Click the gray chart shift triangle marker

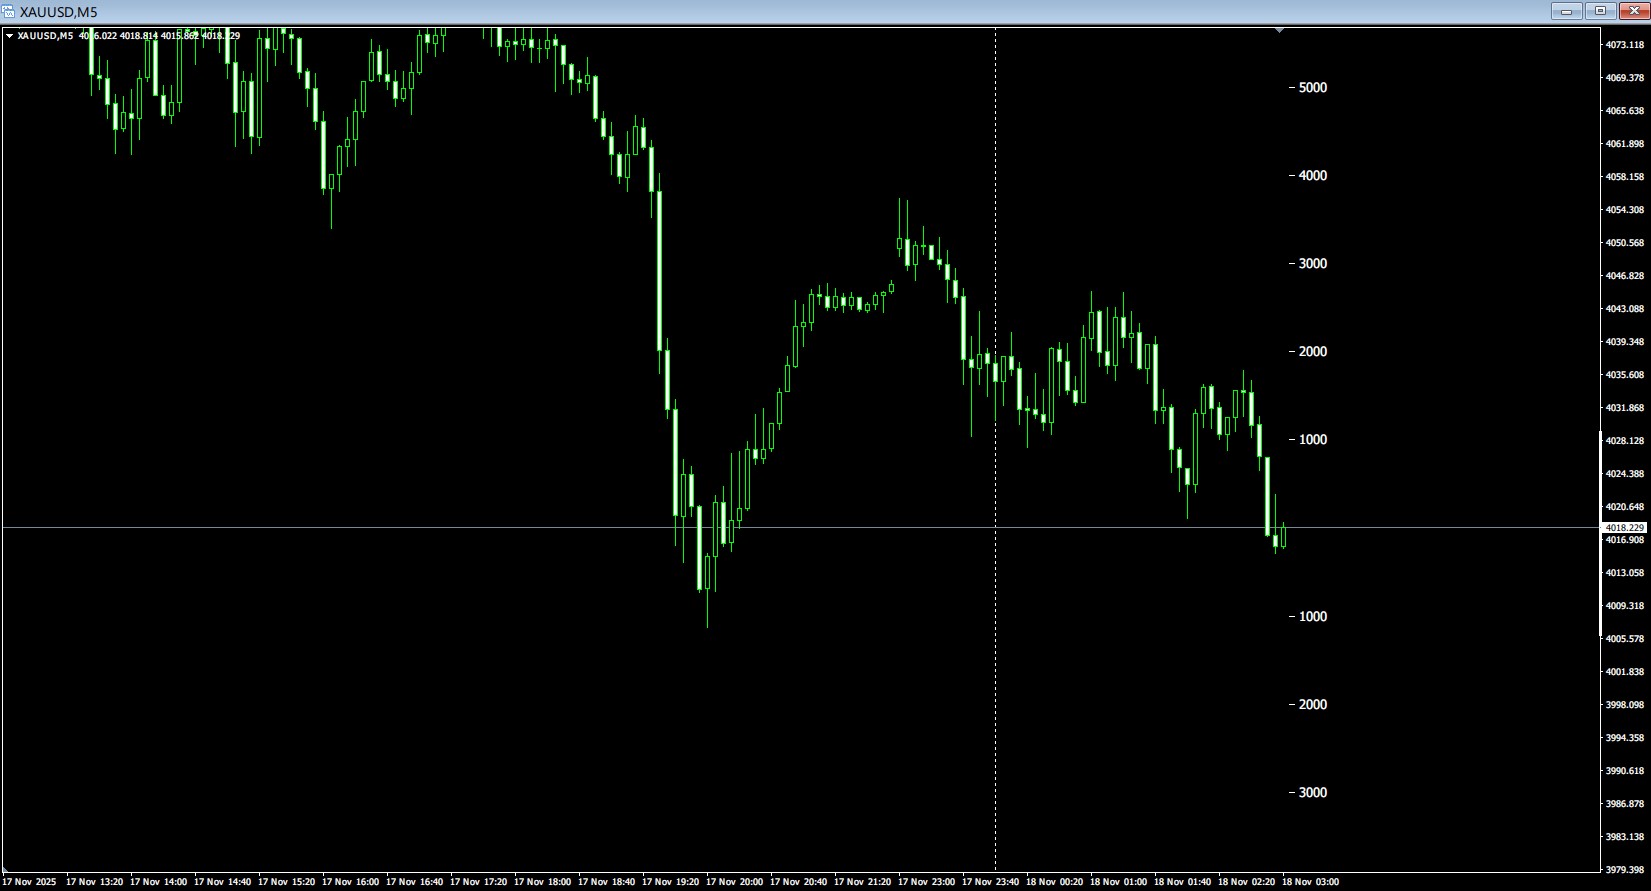click(1279, 31)
